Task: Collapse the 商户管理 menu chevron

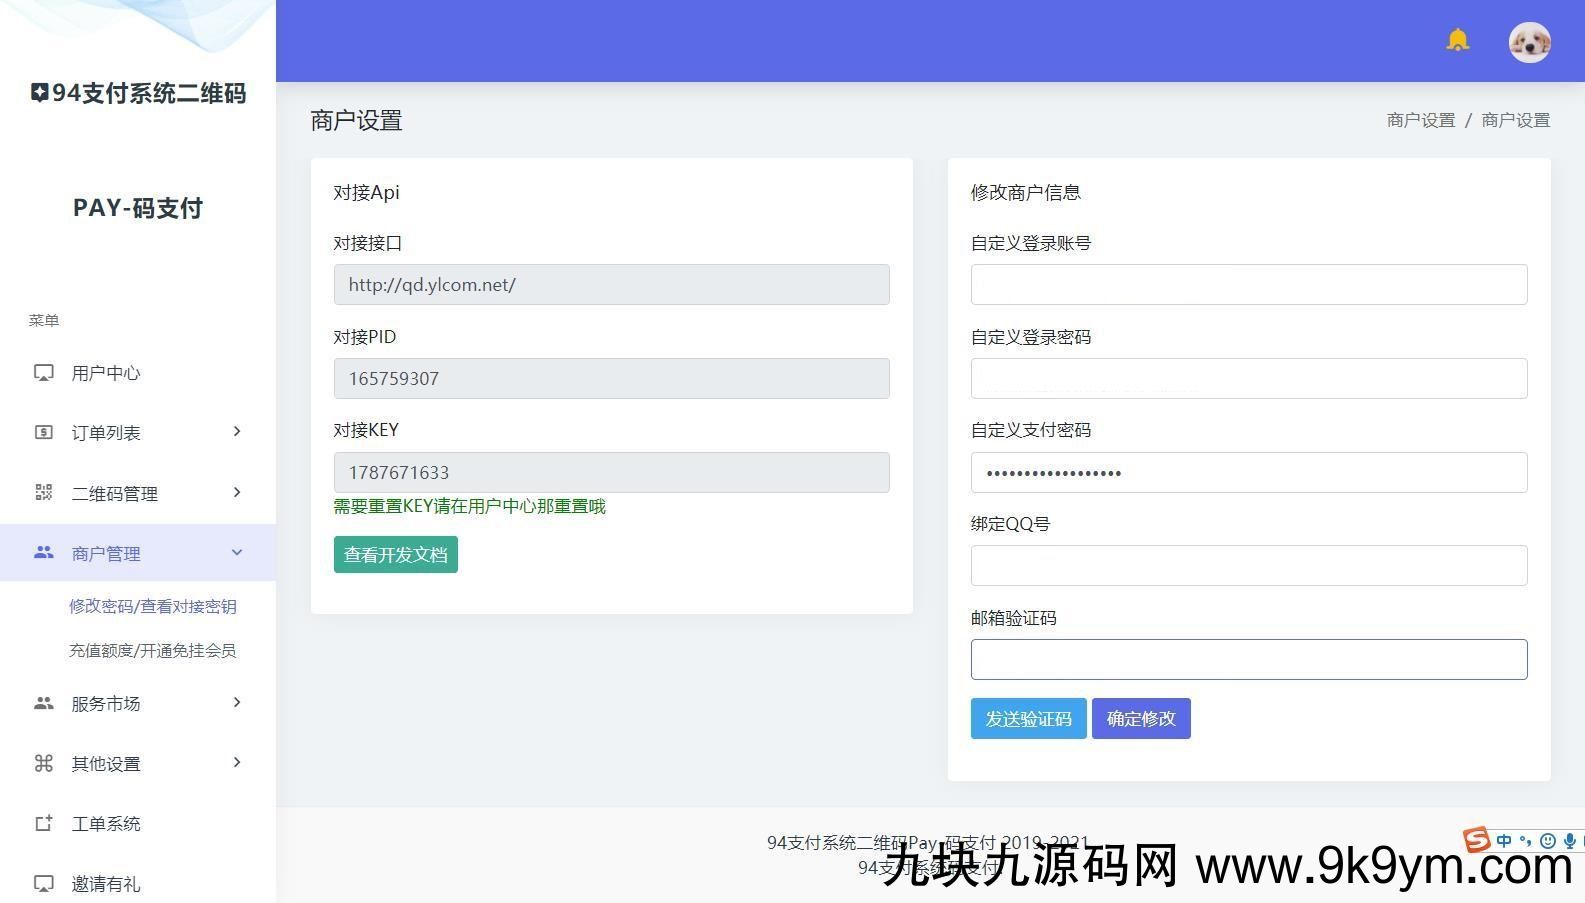Action: 237,552
